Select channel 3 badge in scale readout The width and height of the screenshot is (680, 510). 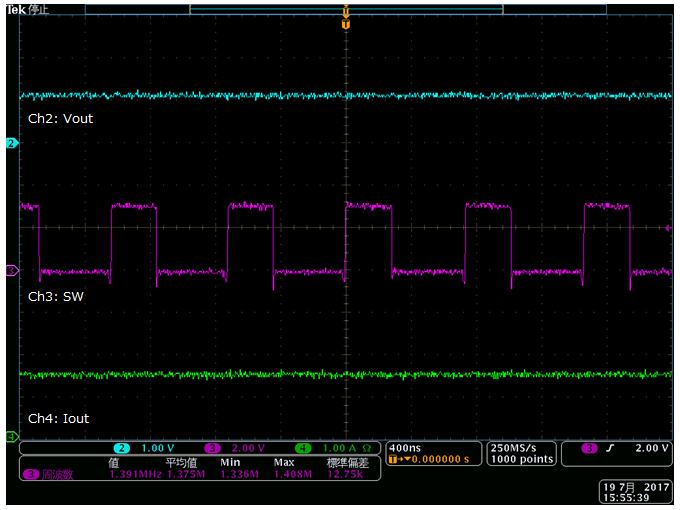212,448
